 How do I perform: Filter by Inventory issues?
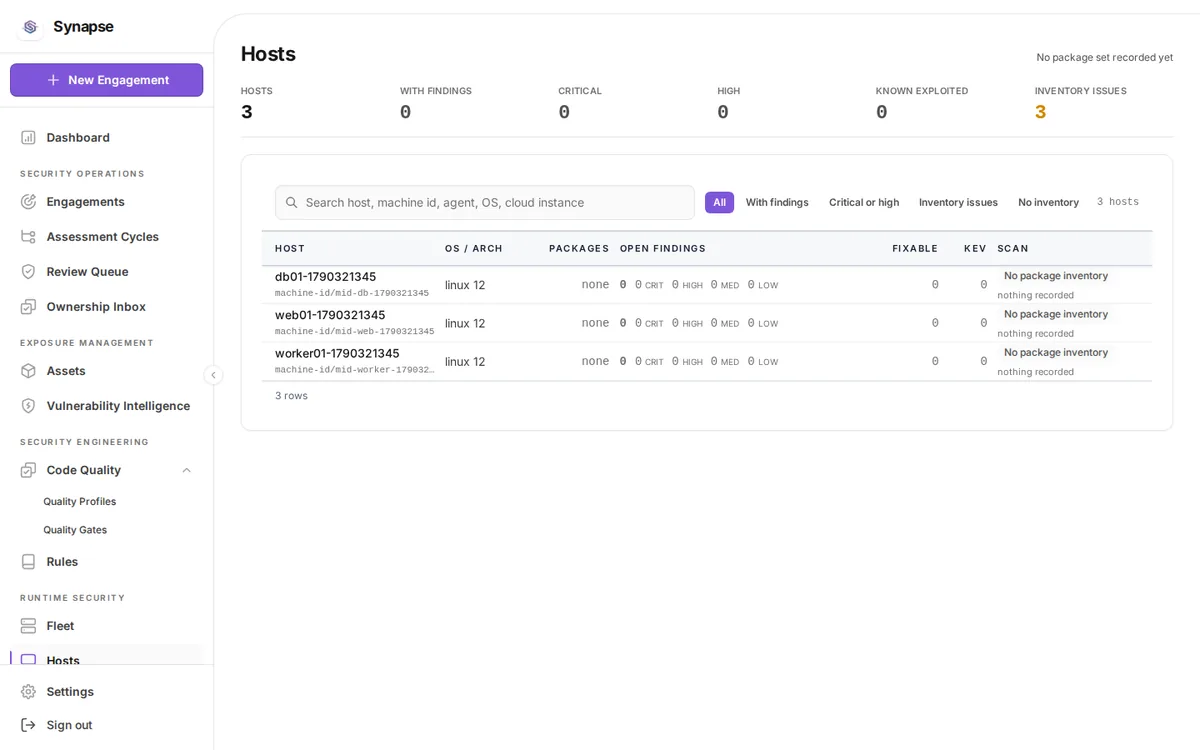coord(958,202)
